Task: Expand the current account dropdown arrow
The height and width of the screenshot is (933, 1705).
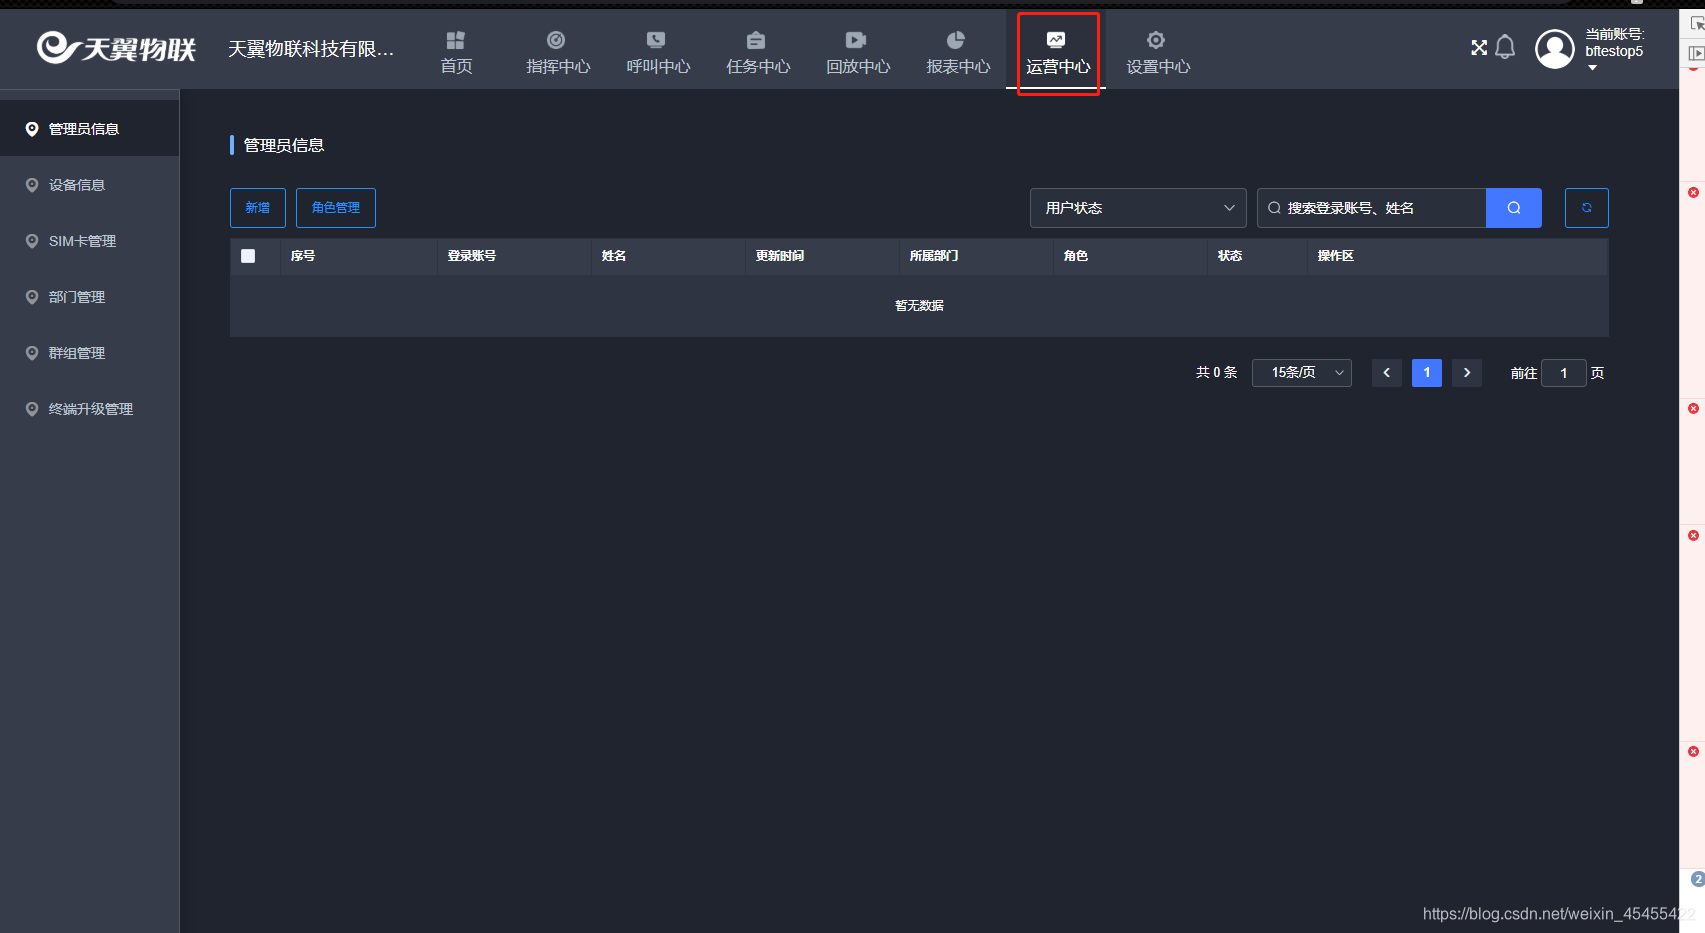Action: 1592,68
